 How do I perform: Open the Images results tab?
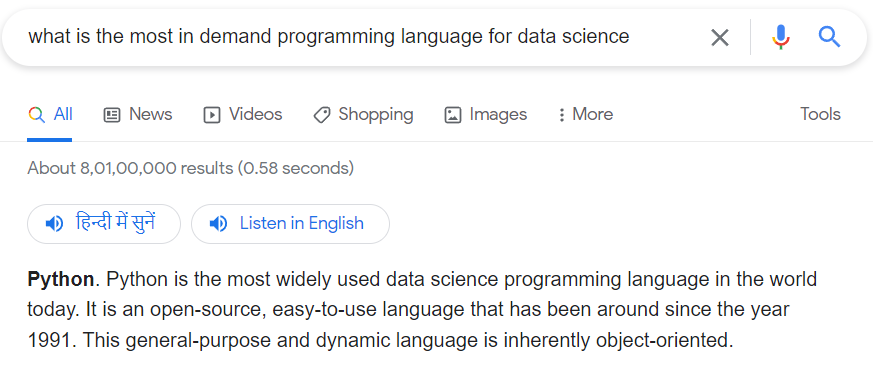485,114
